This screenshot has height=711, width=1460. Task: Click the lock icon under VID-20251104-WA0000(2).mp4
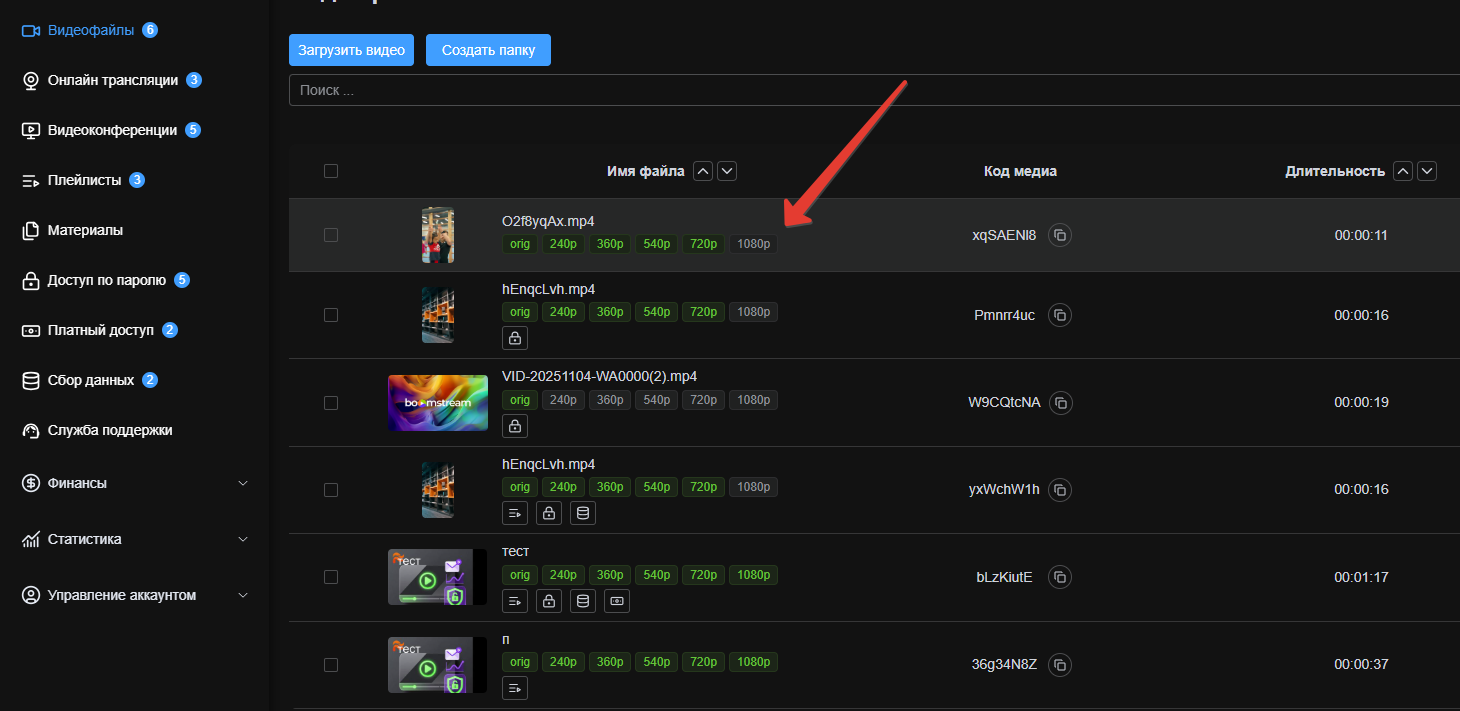coord(515,426)
